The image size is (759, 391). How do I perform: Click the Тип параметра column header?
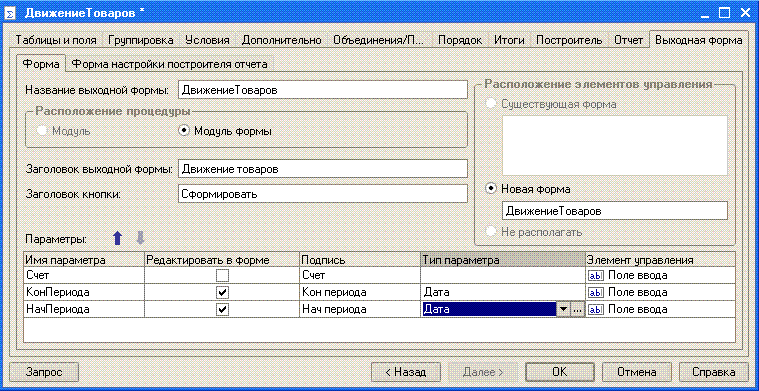pos(503,259)
